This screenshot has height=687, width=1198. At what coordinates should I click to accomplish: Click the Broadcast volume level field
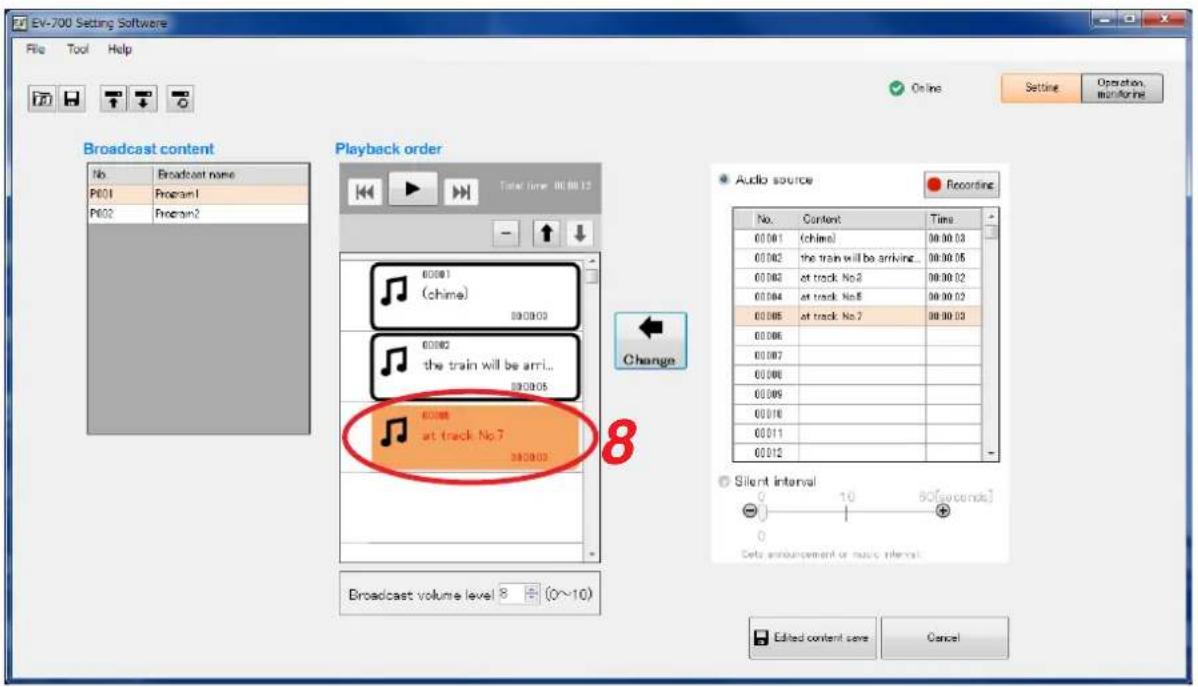click(x=511, y=594)
